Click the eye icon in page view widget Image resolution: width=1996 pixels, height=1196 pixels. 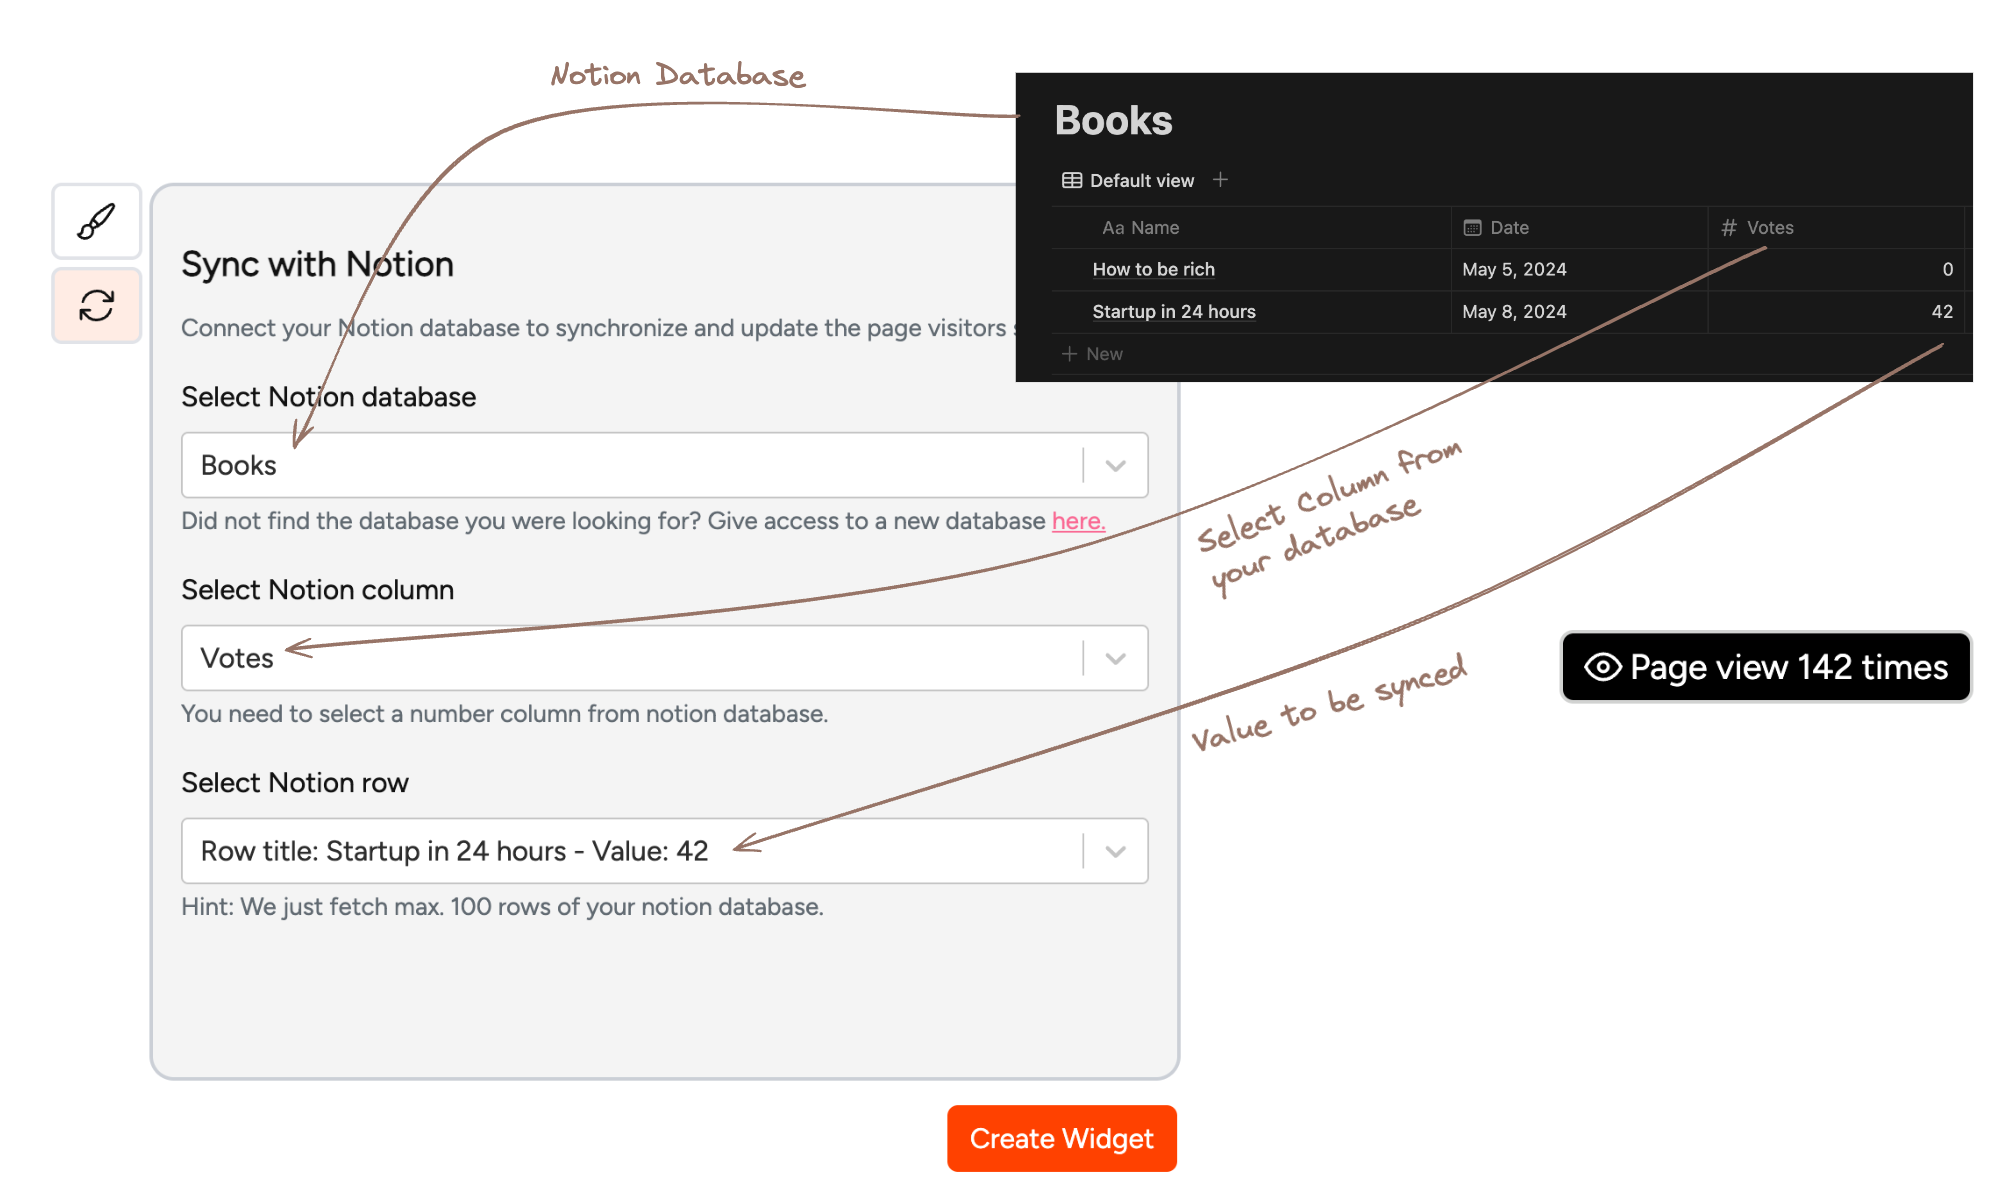1602,667
